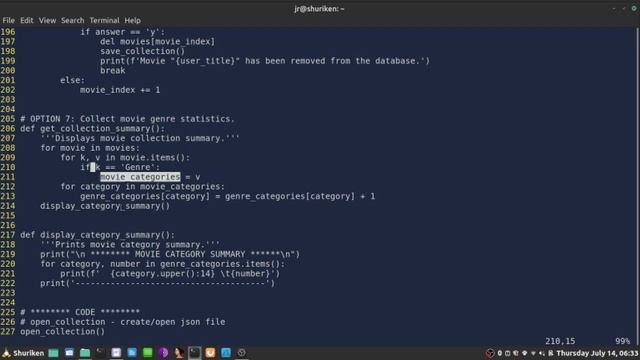Open the Help menu
Screen dimensions: 640x360
point(132,20)
